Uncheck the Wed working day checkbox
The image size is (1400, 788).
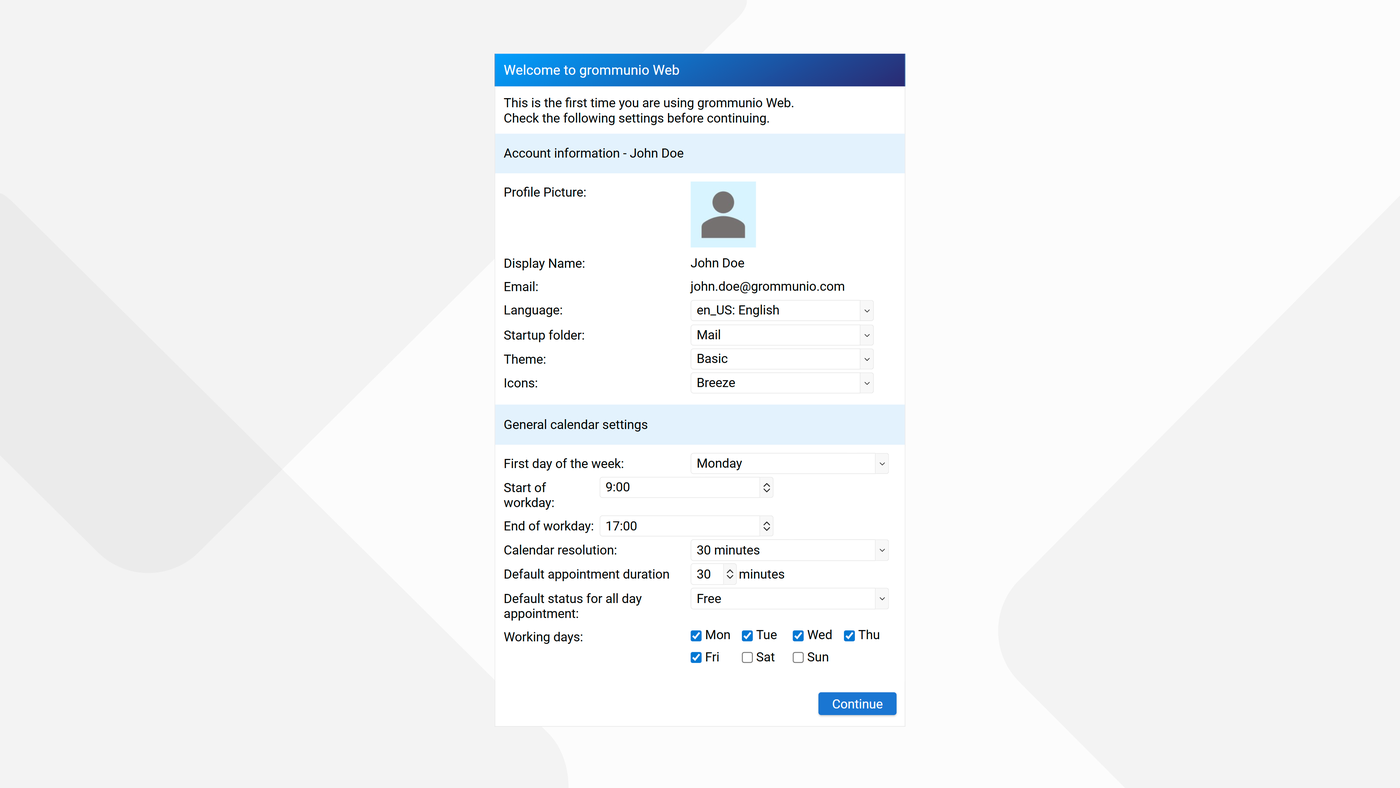click(798, 636)
